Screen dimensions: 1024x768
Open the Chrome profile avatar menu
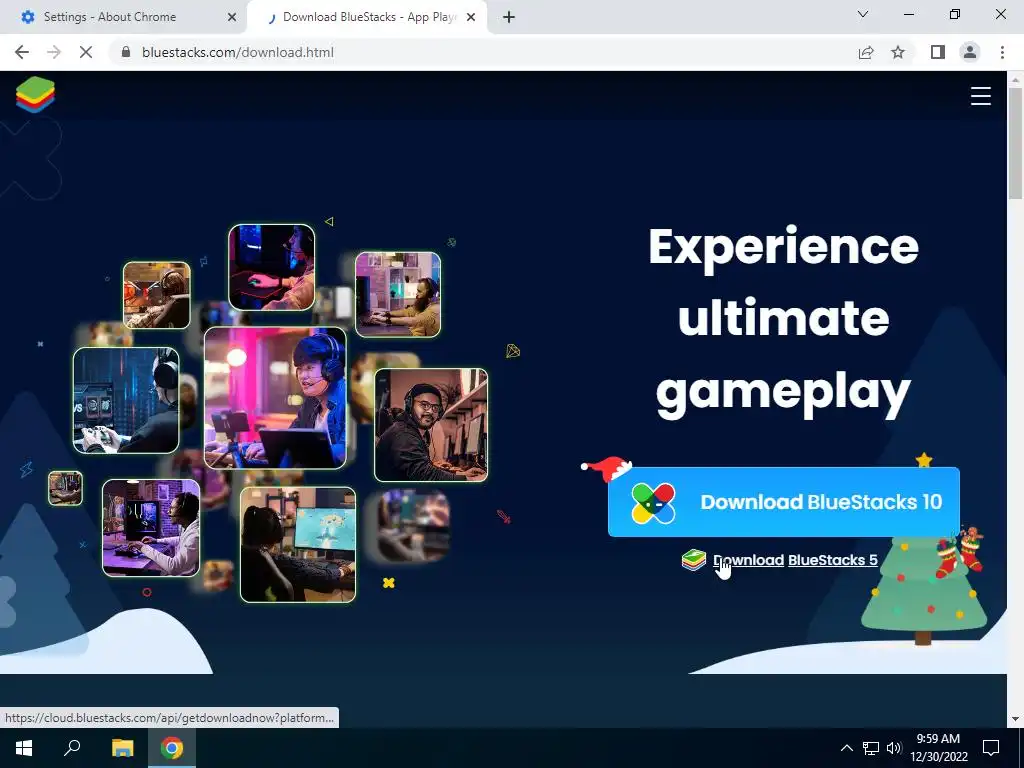970,52
